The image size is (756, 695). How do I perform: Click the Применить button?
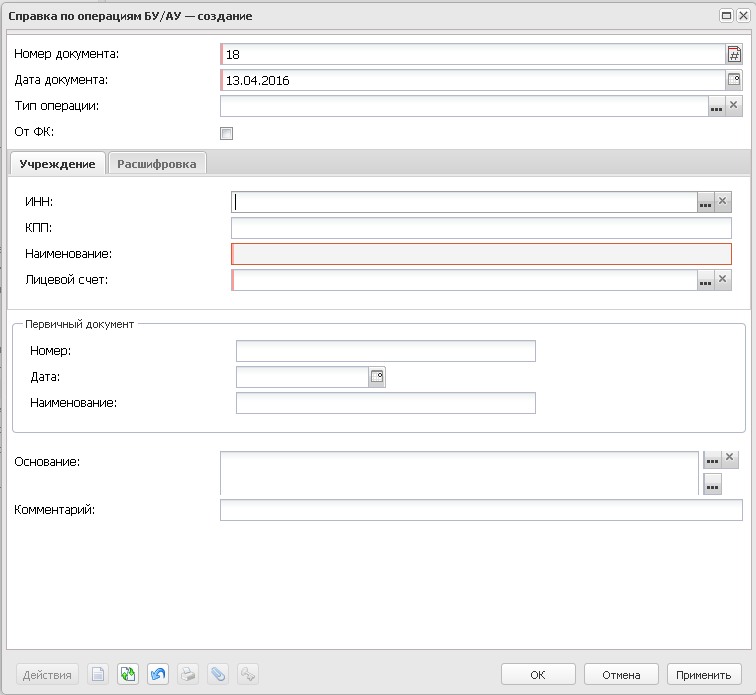pos(703,674)
